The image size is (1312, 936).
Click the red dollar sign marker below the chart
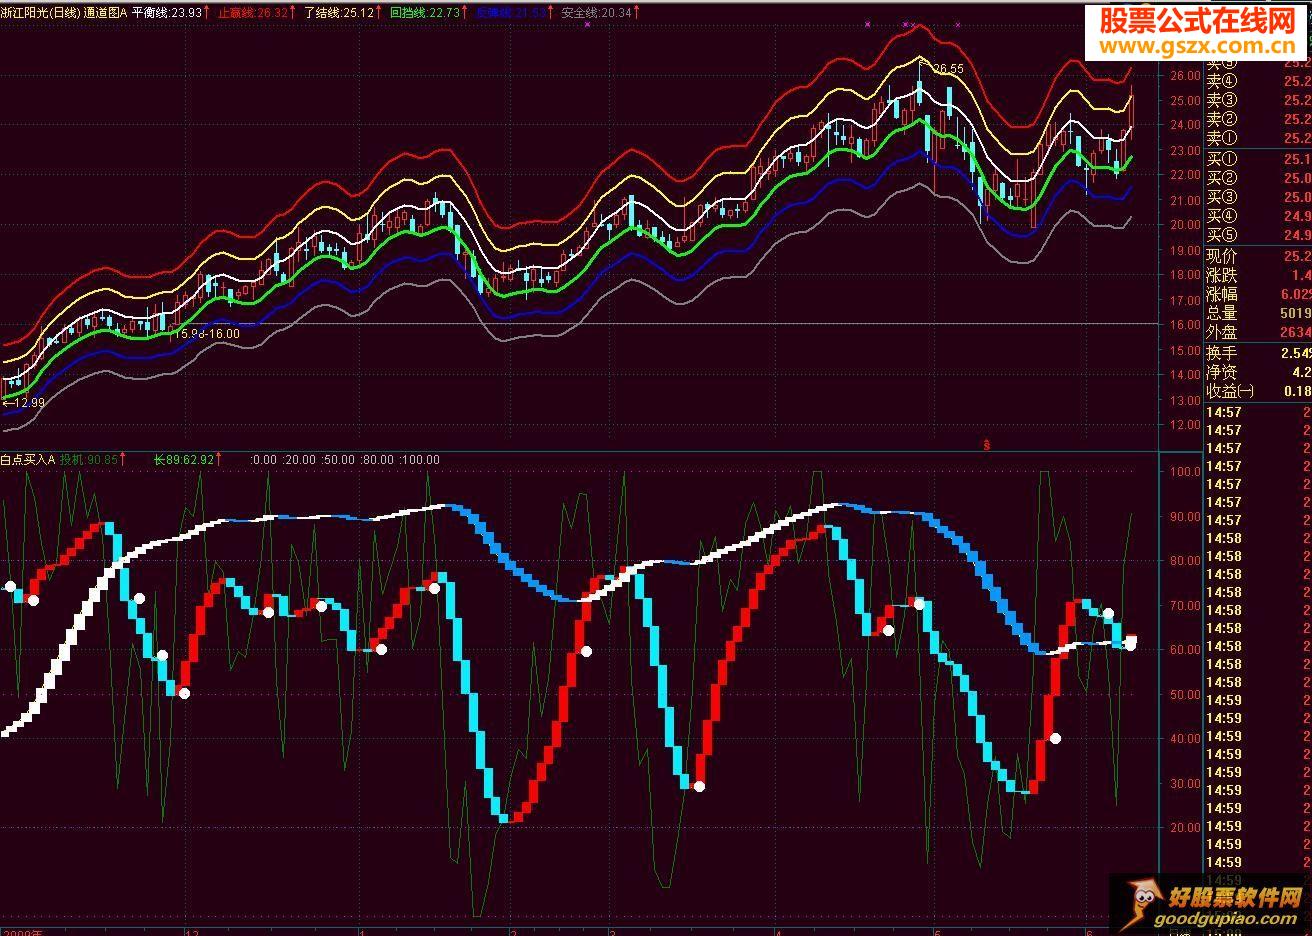(x=987, y=443)
